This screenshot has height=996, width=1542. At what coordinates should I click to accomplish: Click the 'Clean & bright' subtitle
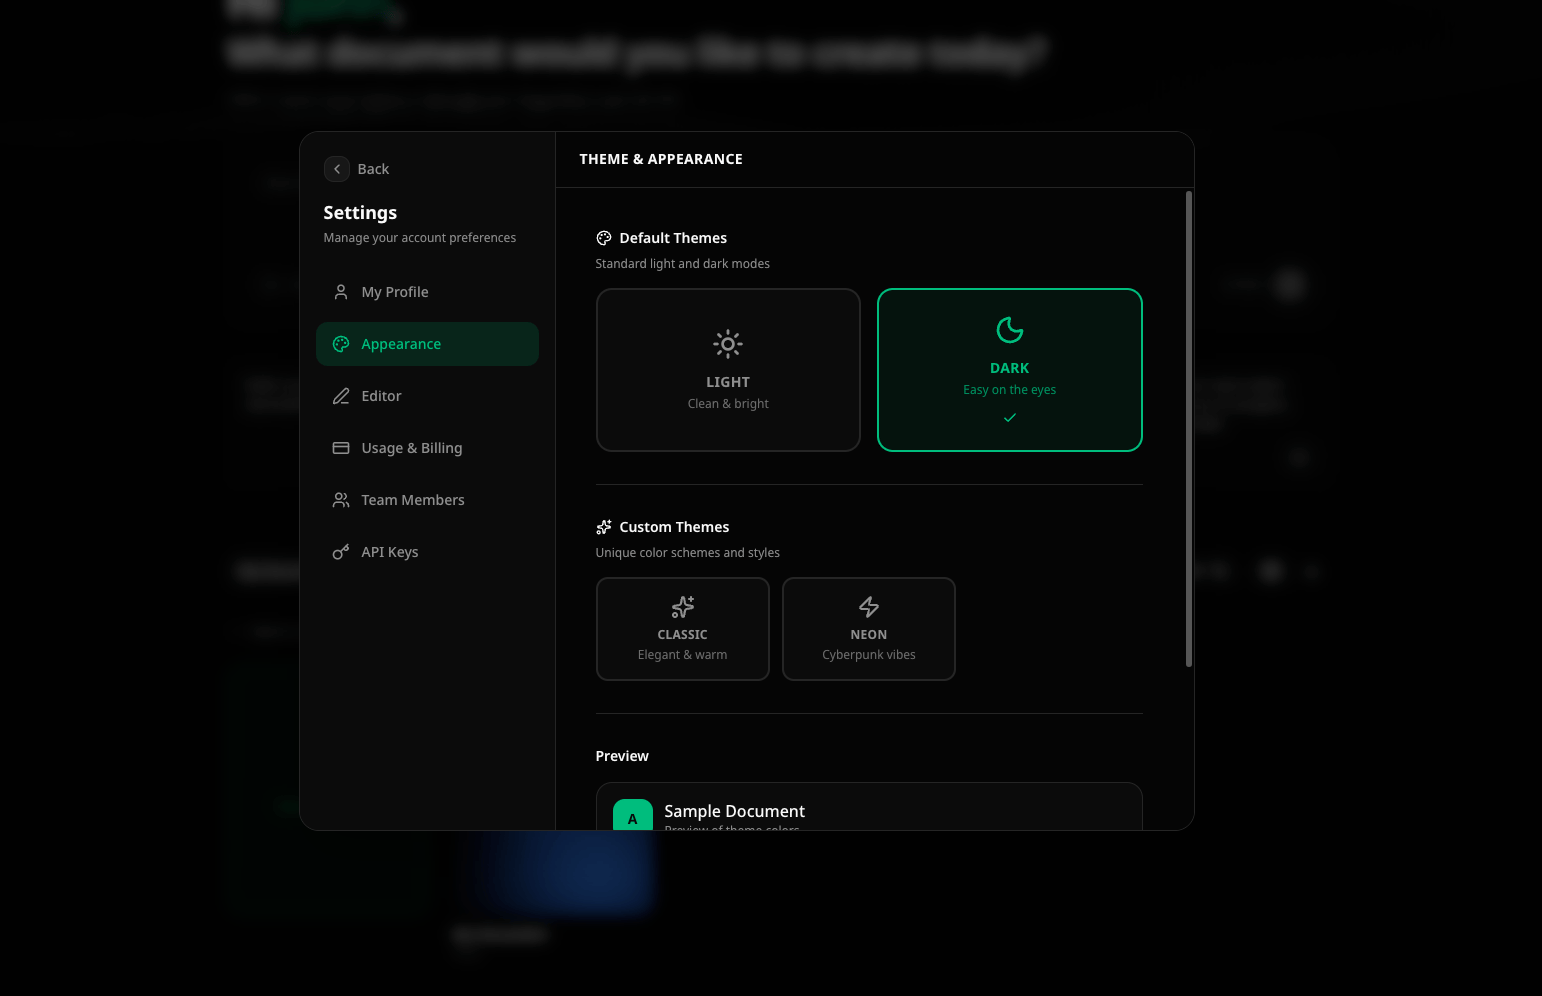coord(728,404)
